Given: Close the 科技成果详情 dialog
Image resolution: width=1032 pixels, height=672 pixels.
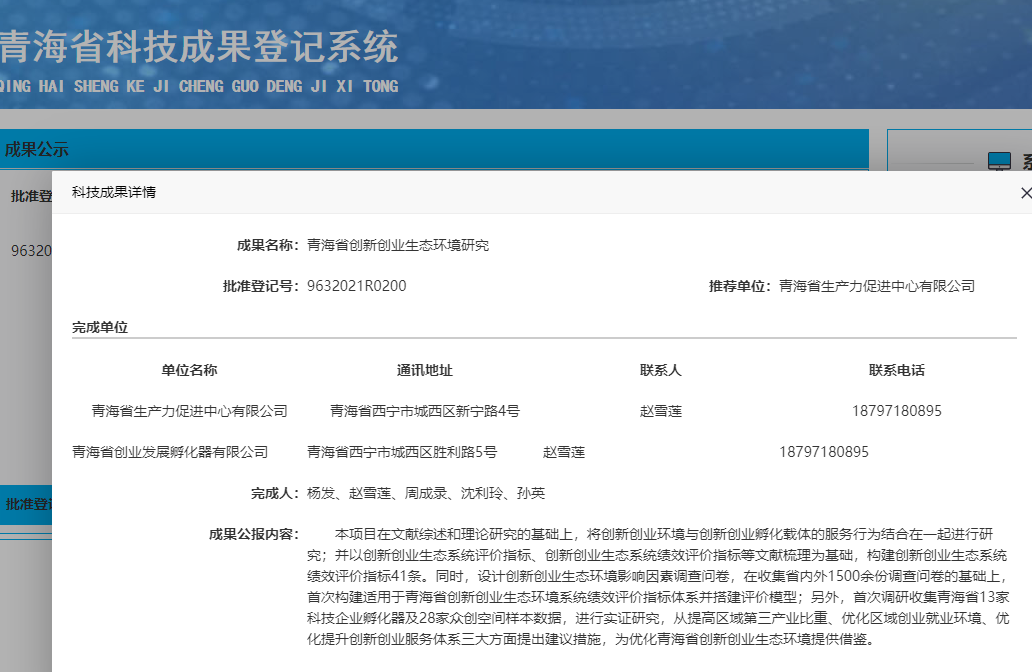Looking at the screenshot, I should point(1025,193).
